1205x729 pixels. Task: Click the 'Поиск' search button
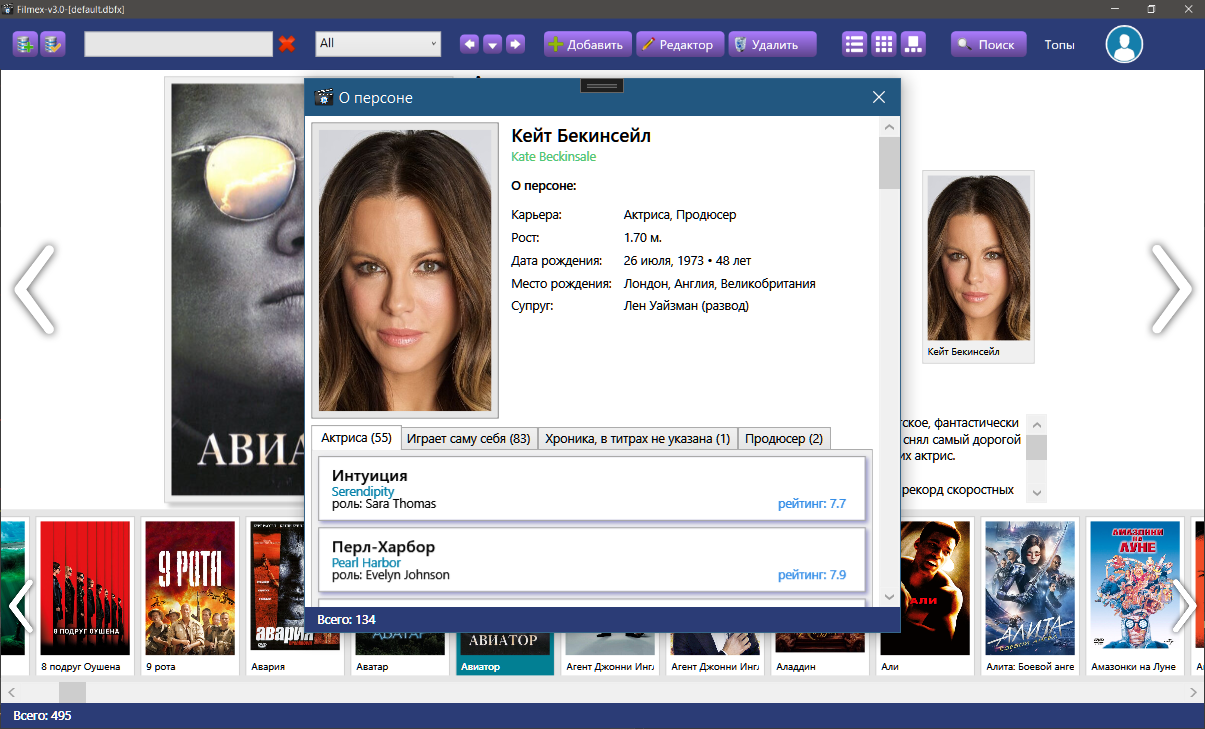988,44
